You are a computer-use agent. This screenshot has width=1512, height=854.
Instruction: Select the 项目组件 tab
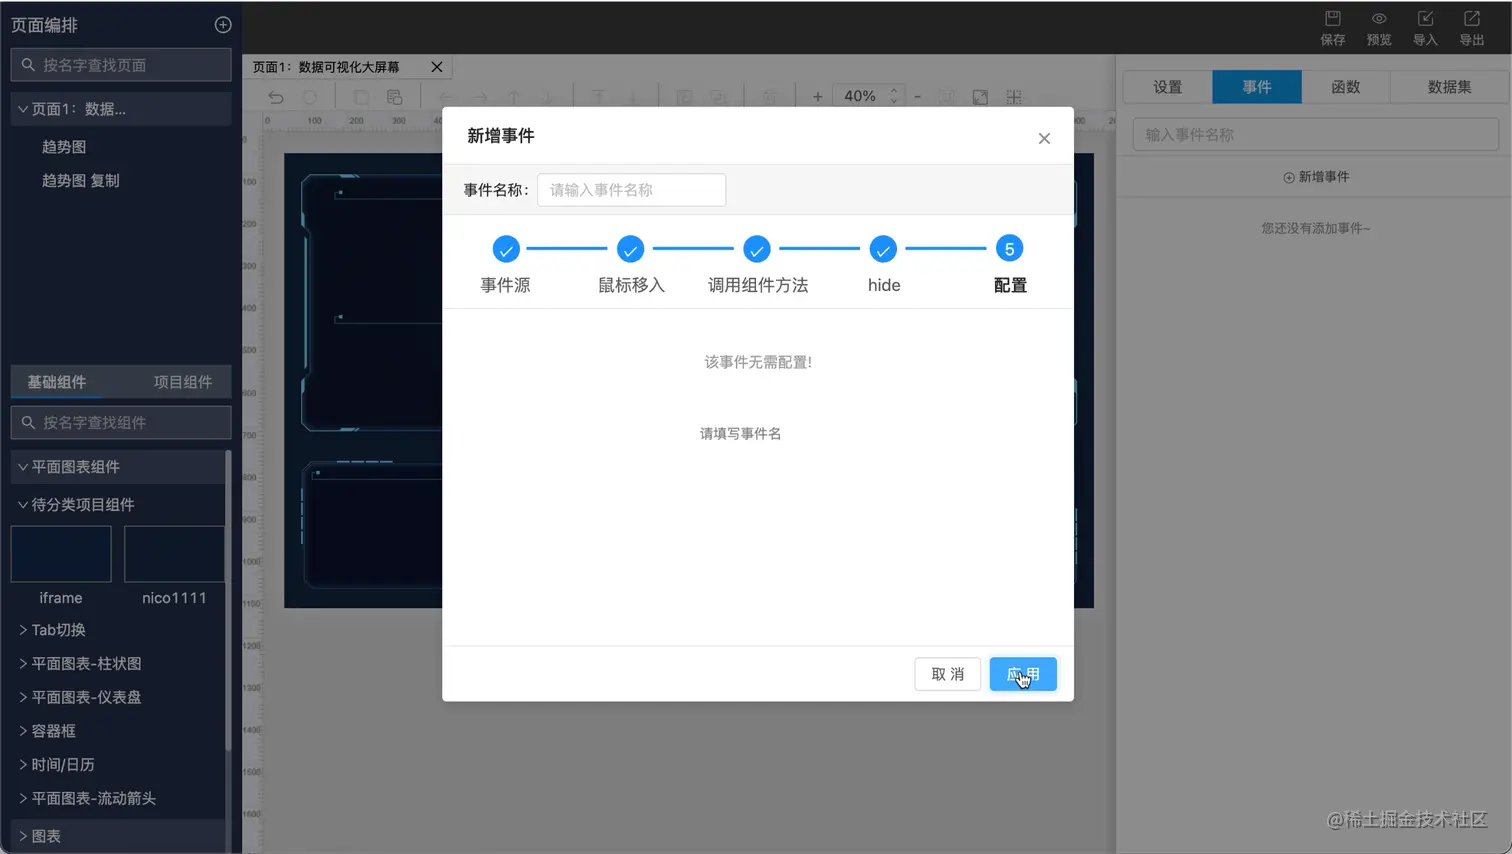183,382
